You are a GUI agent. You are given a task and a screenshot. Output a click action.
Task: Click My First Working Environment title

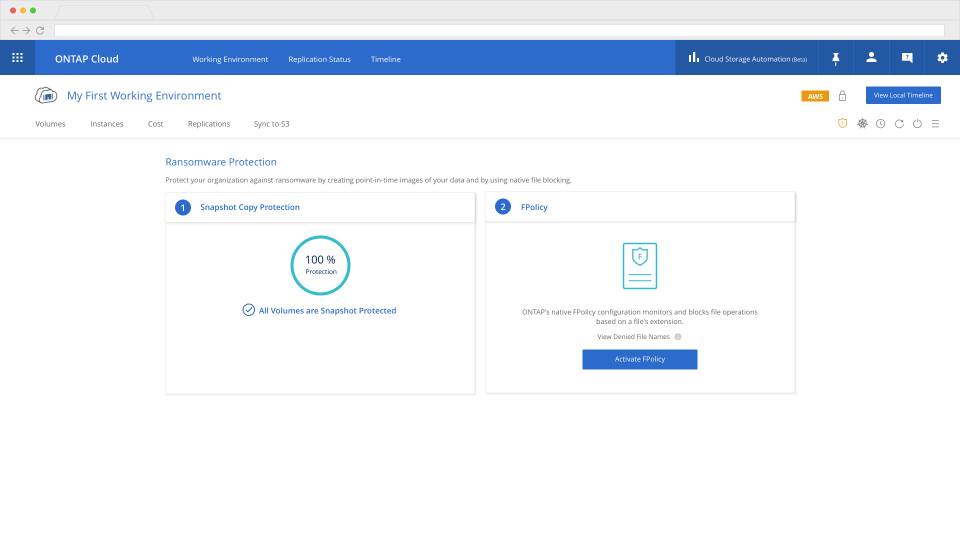144,96
